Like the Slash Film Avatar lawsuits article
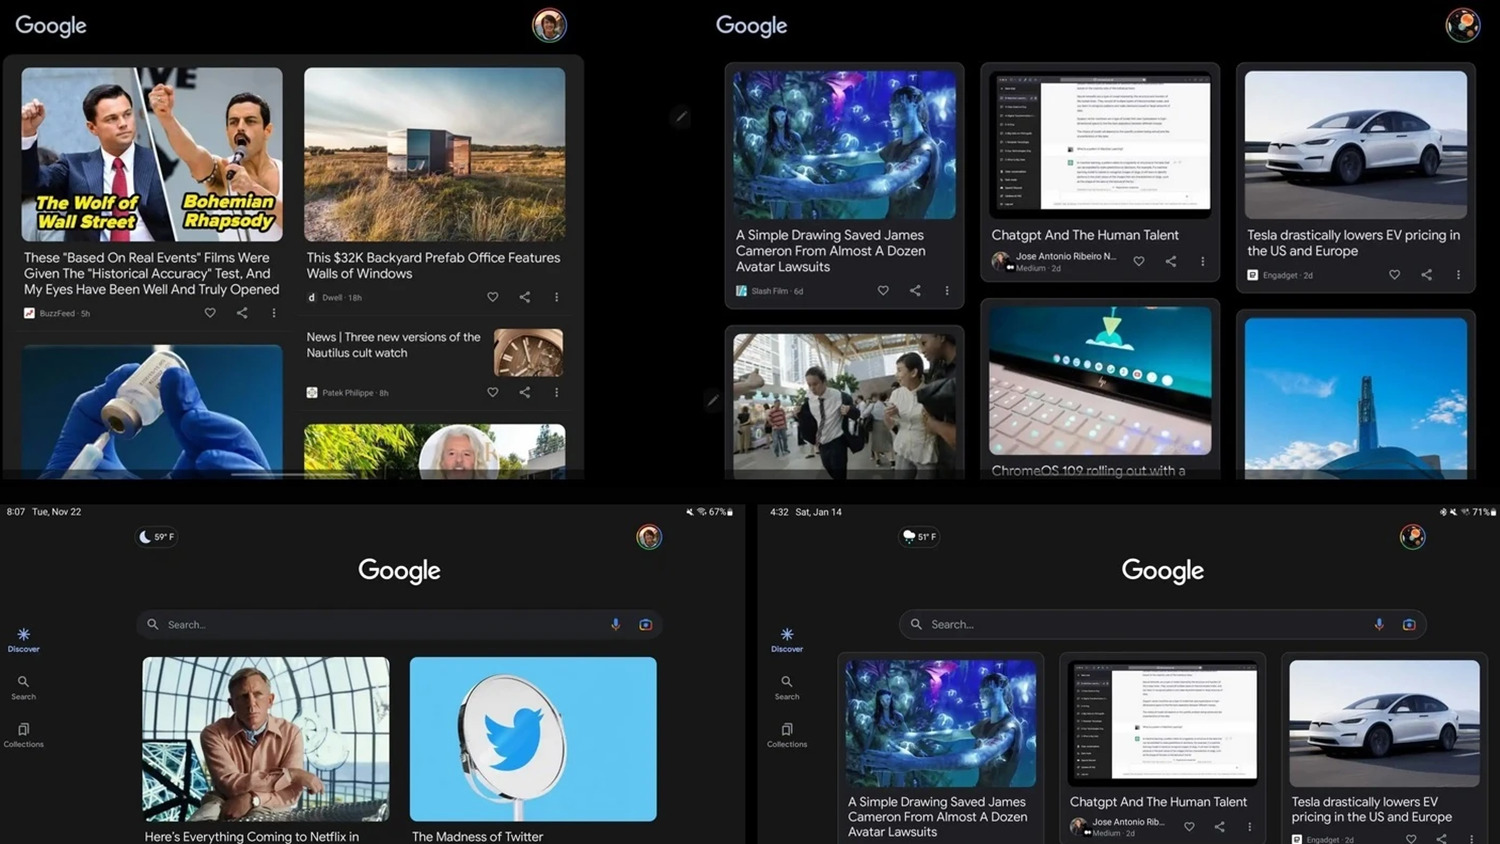The image size is (1500, 844). coord(883,291)
